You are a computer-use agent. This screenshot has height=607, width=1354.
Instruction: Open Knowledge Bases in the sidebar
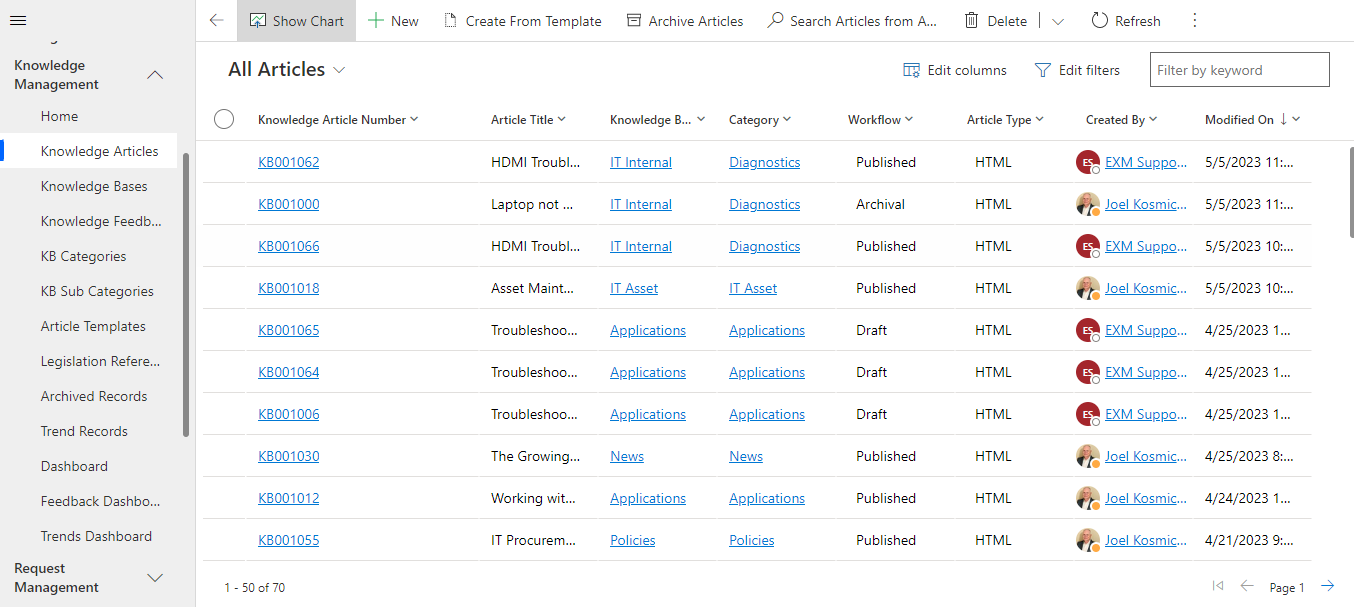click(x=94, y=186)
